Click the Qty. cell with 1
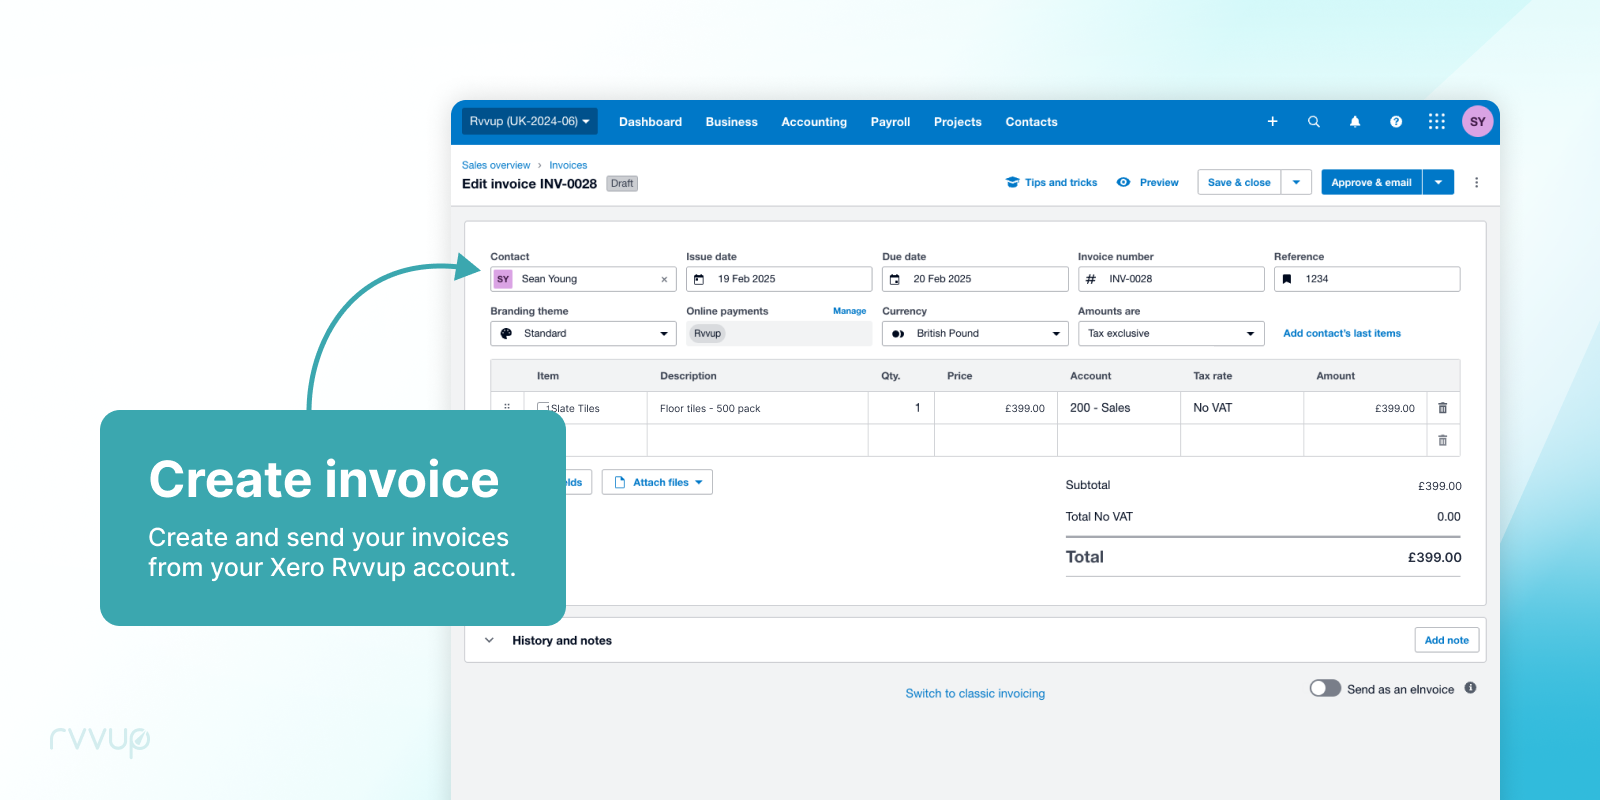 [901, 408]
